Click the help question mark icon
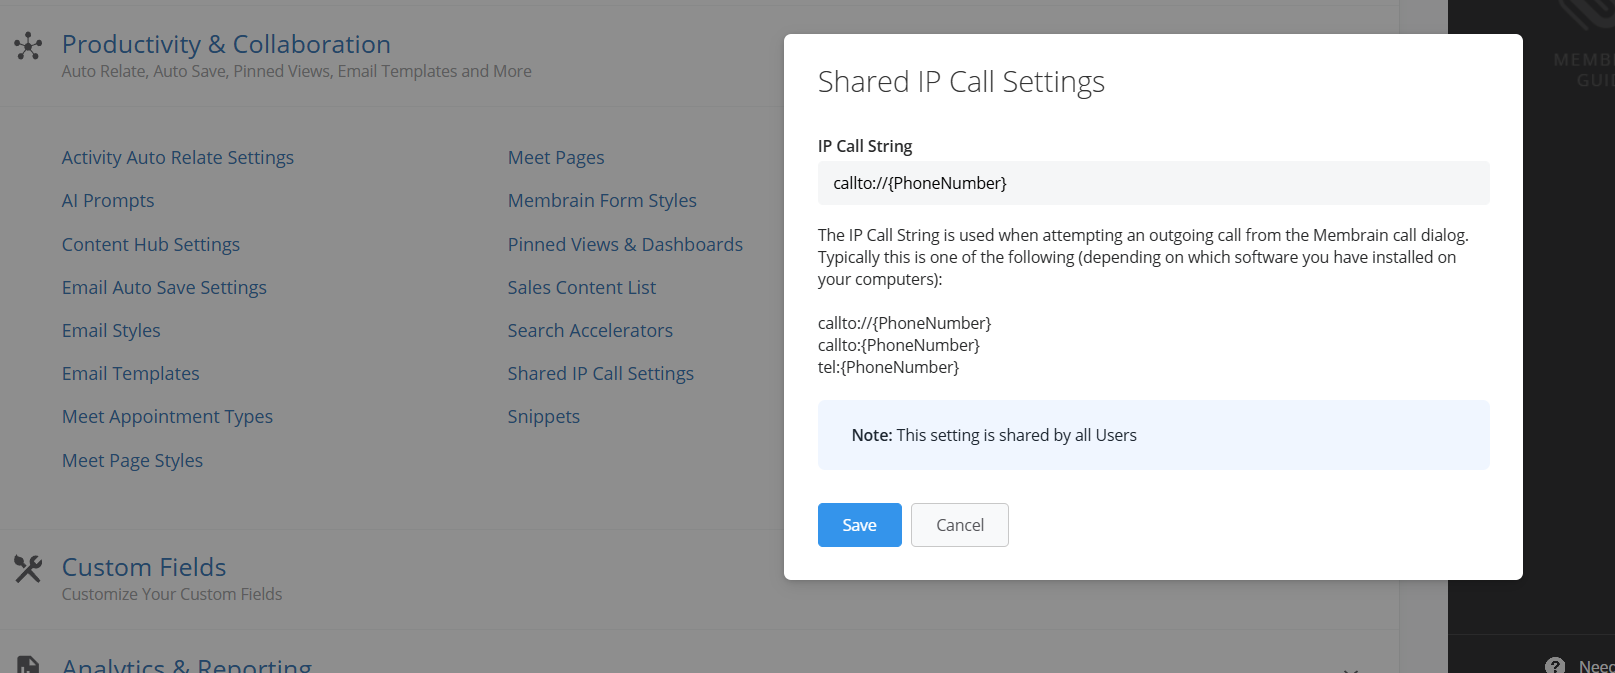This screenshot has width=1615, height=673. (x=1555, y=666)
